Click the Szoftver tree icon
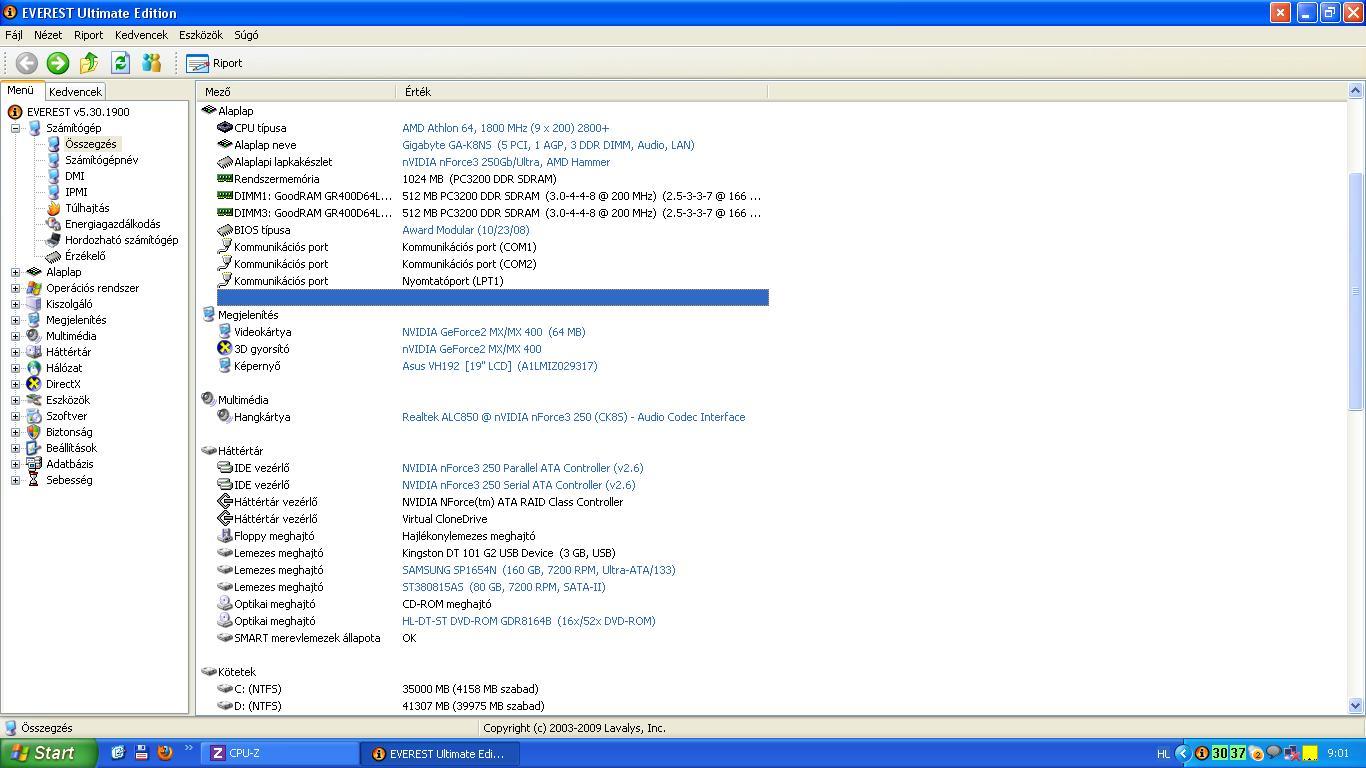1366x768 pixels. pos(34,416)
